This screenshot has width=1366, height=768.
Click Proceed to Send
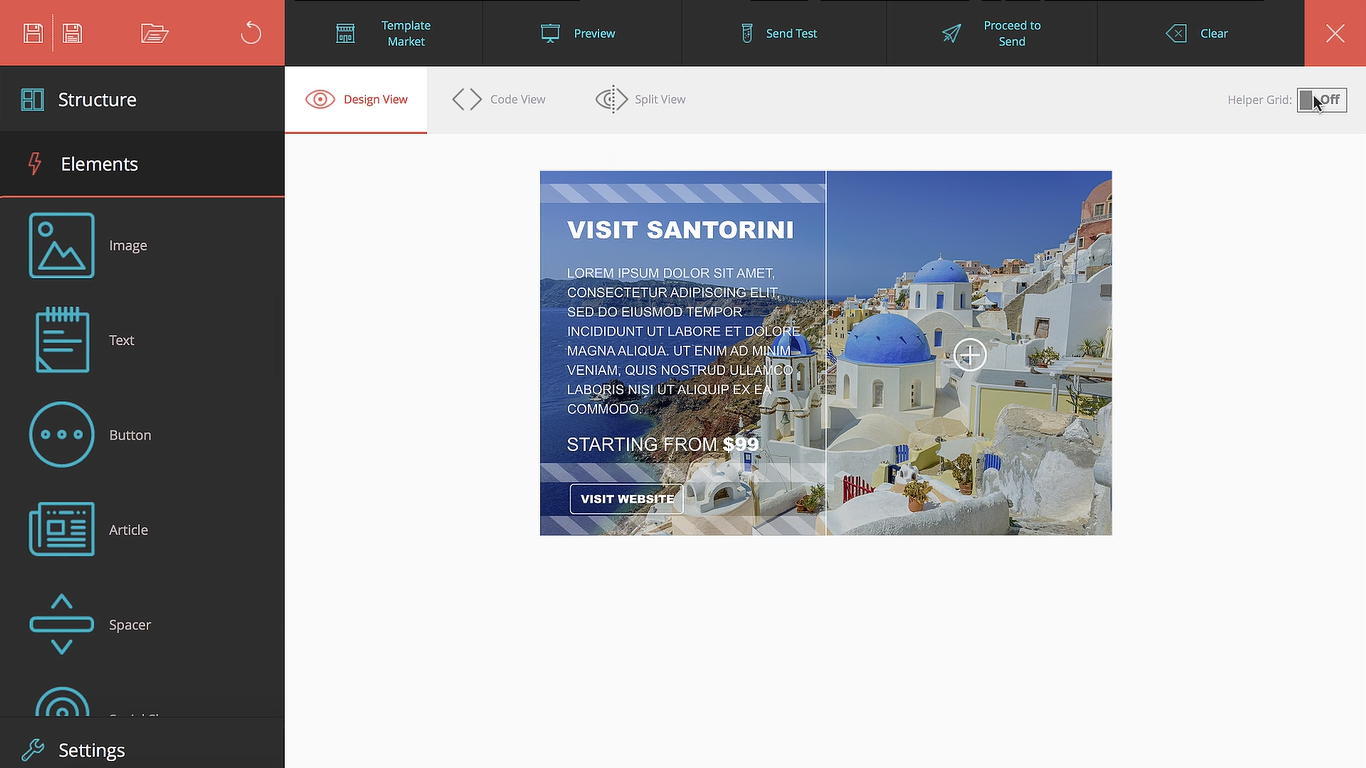point(992,33)
